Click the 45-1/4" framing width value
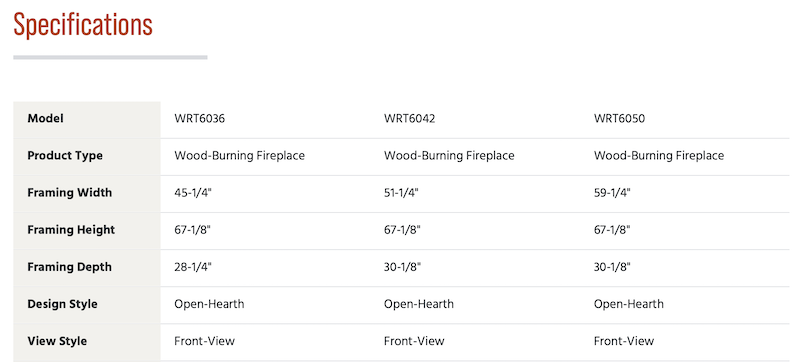800x362 pixels. 191,193
